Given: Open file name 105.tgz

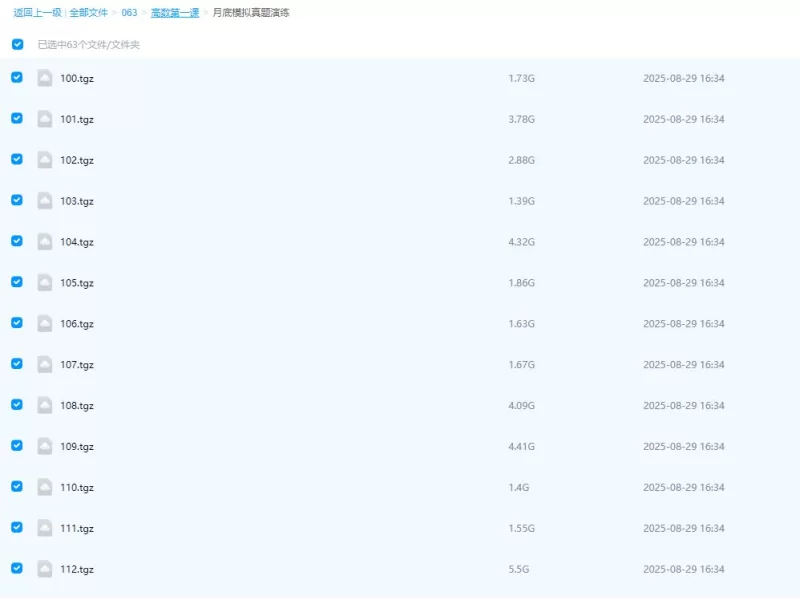Looking at the screenshot, I should 77,283.
